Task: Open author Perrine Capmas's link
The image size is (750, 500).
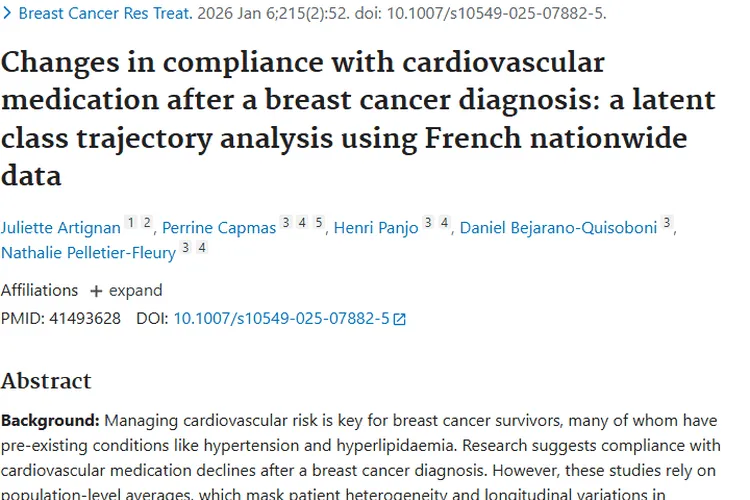Action: point(219,228)
